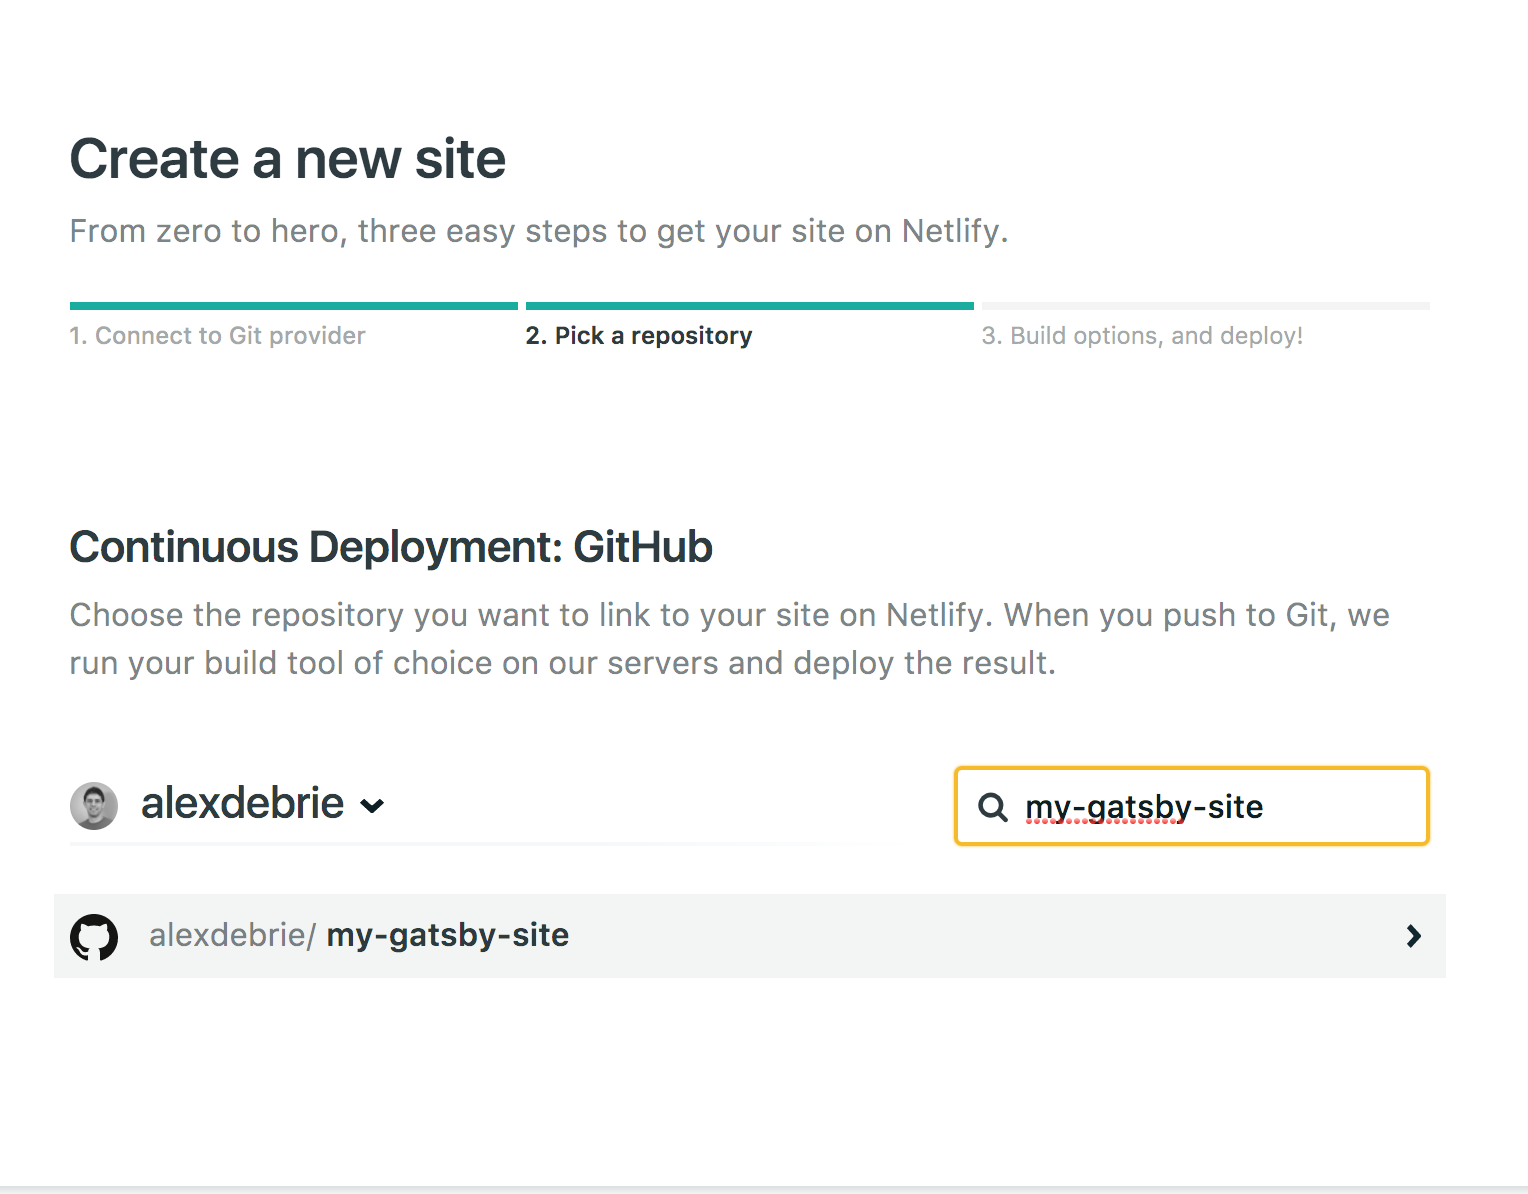
Task: Select the Pick a repository step
Action: click(638, 336)
